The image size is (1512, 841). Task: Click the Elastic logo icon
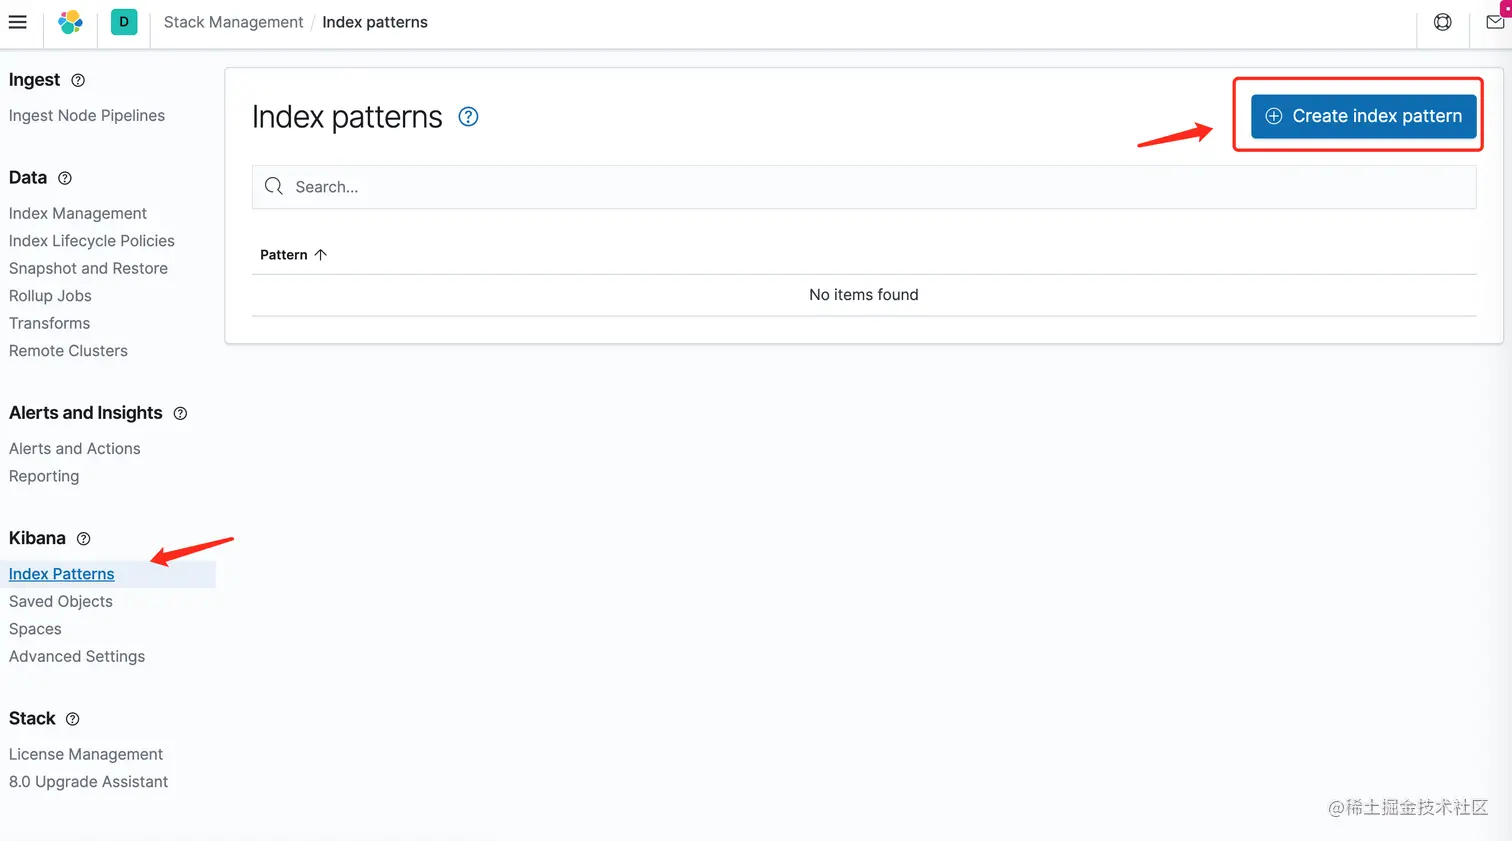click(x=70, y=22)
